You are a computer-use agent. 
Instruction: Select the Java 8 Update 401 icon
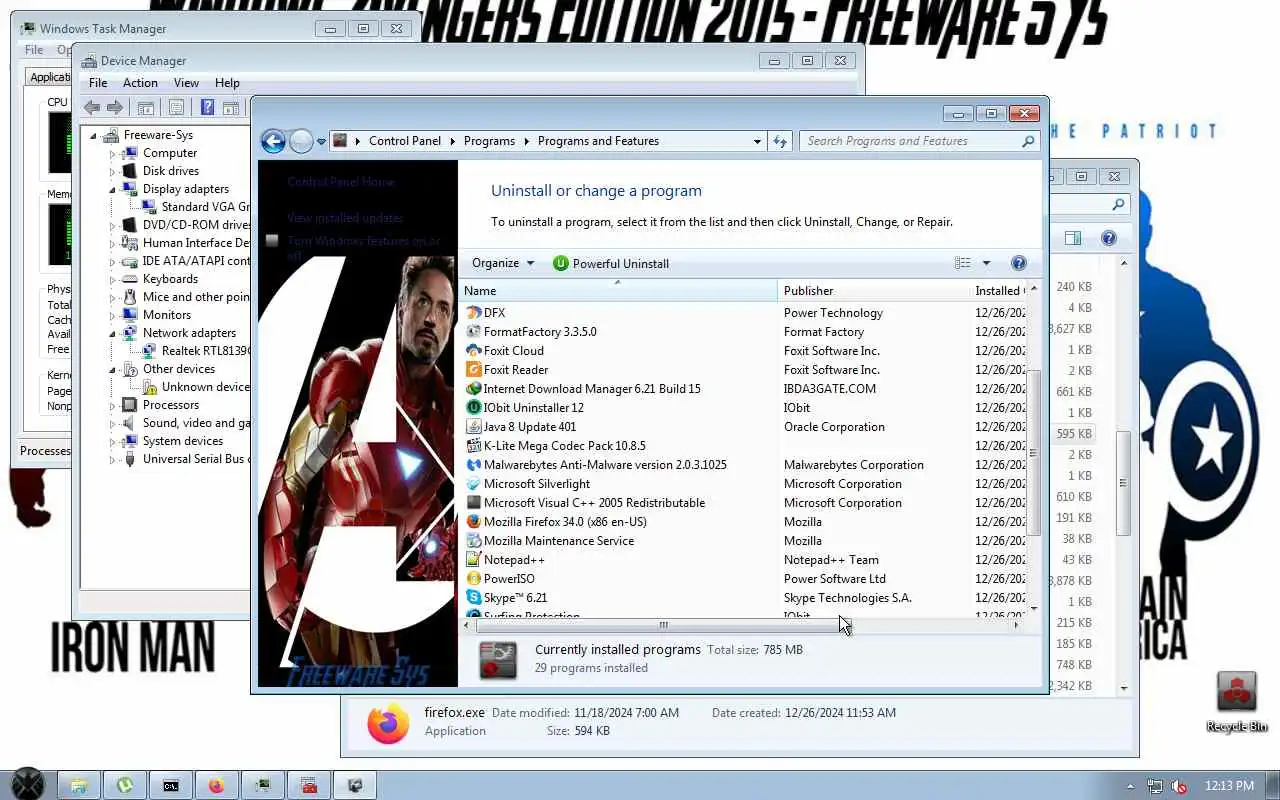[x=474, y=427]
